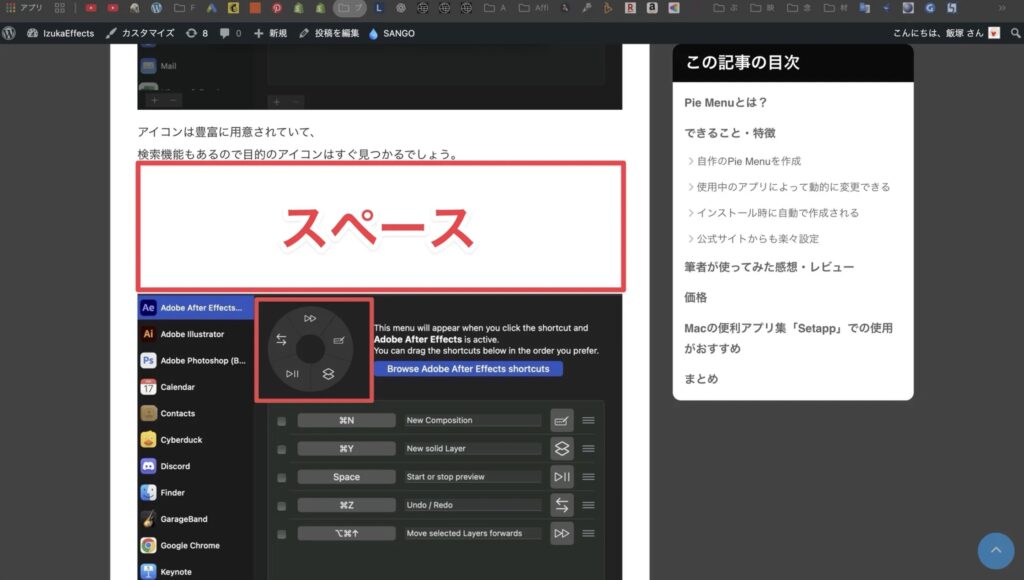
Task: Tick the checkbox beside the ⌘N shortcut
Action: click(x=281, y=421)
